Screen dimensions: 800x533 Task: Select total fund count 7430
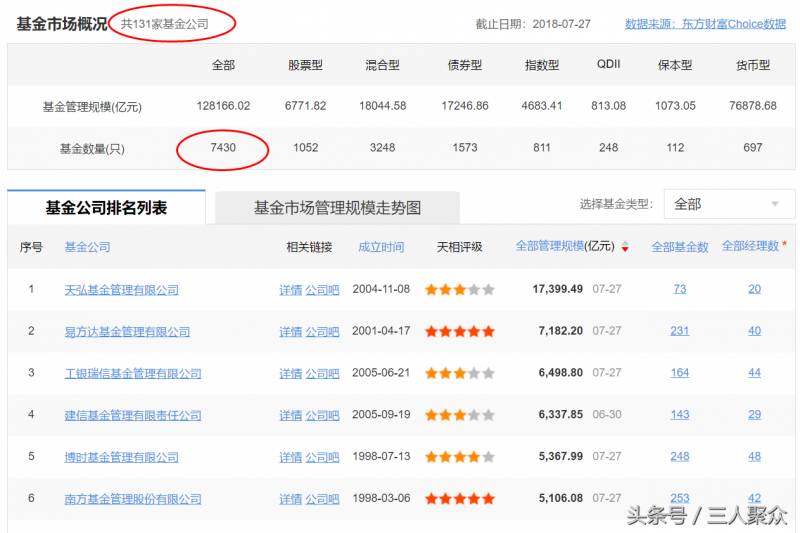click(x=223, y=147)
